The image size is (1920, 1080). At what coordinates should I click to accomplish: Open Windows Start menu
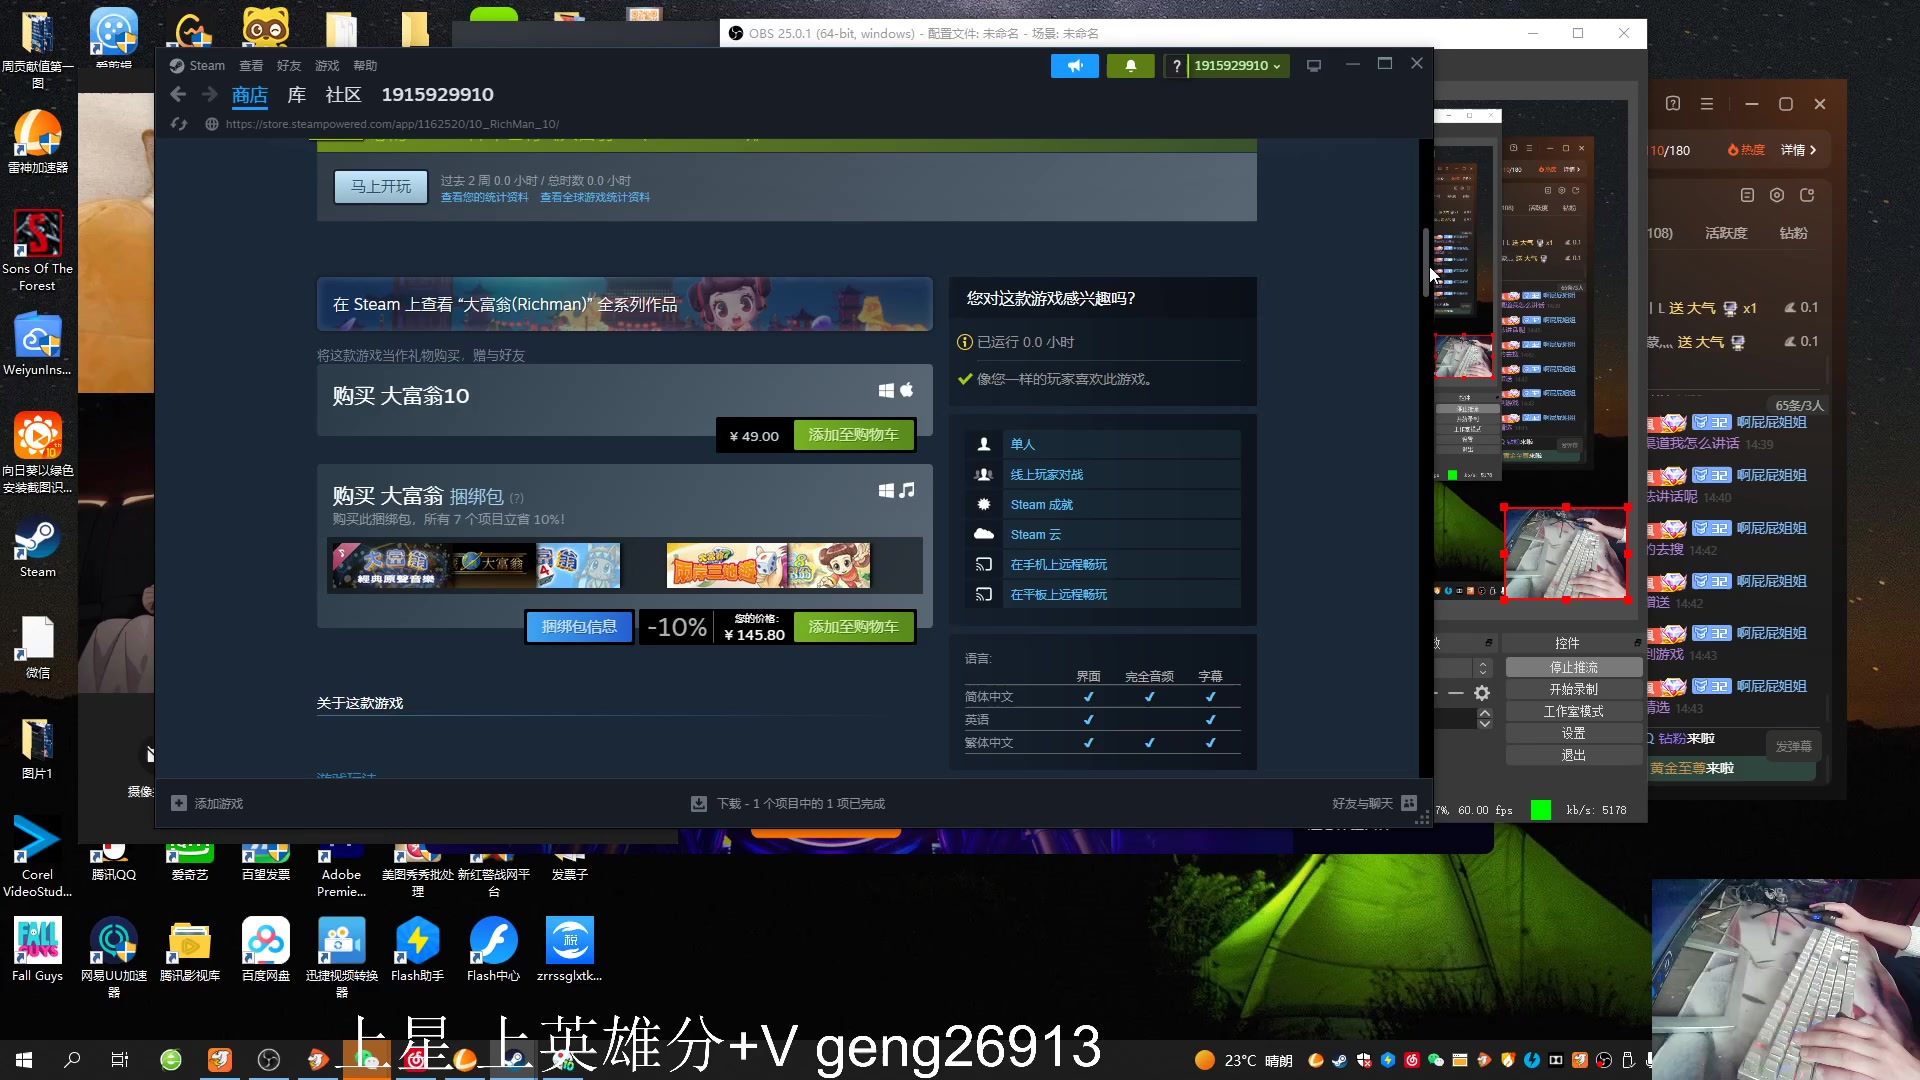pyautogui.click(x=24, y=1059)
